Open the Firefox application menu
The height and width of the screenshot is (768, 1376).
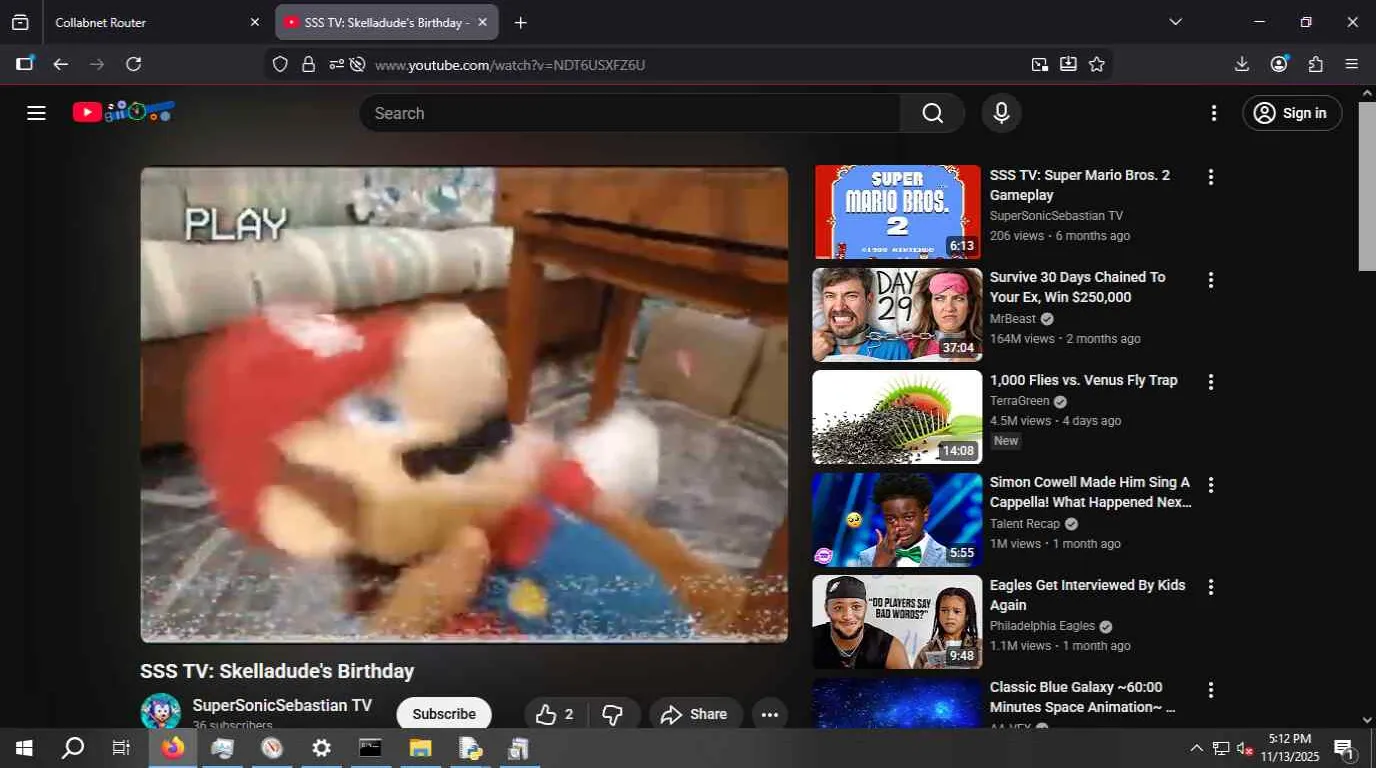pos(1352,64)
